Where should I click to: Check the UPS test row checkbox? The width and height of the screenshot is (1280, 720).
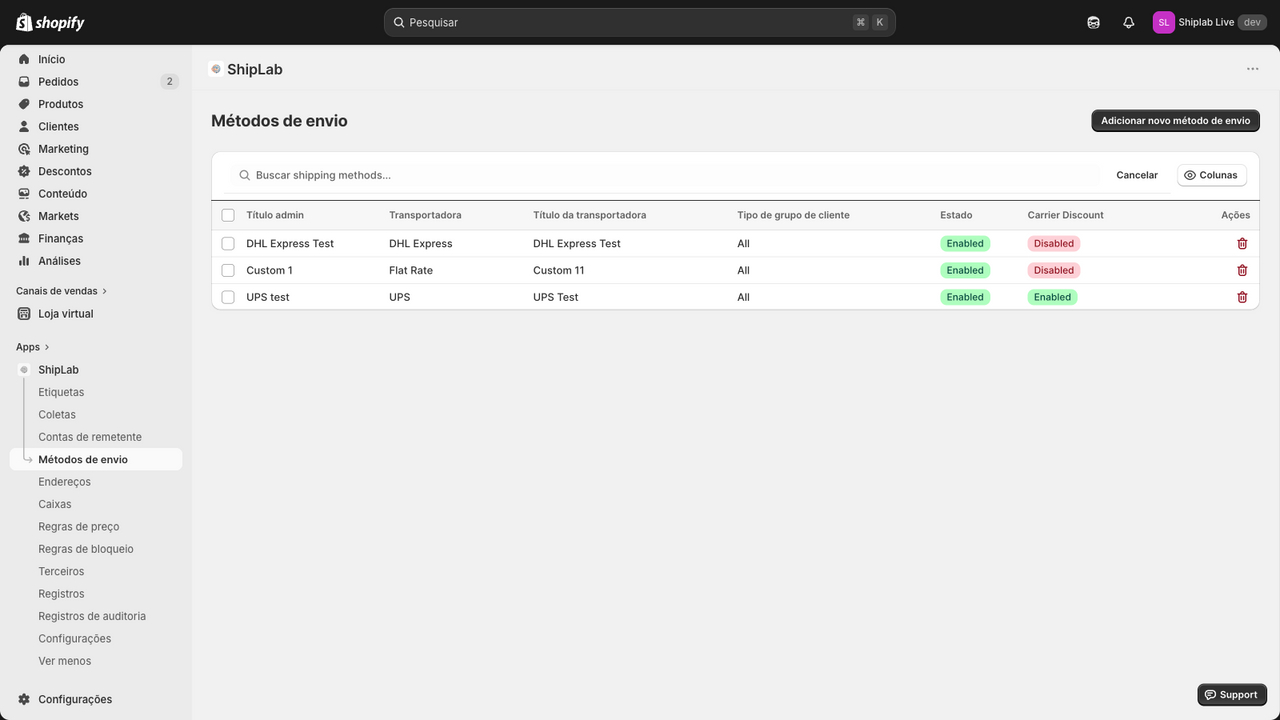(x=228, y=297)
